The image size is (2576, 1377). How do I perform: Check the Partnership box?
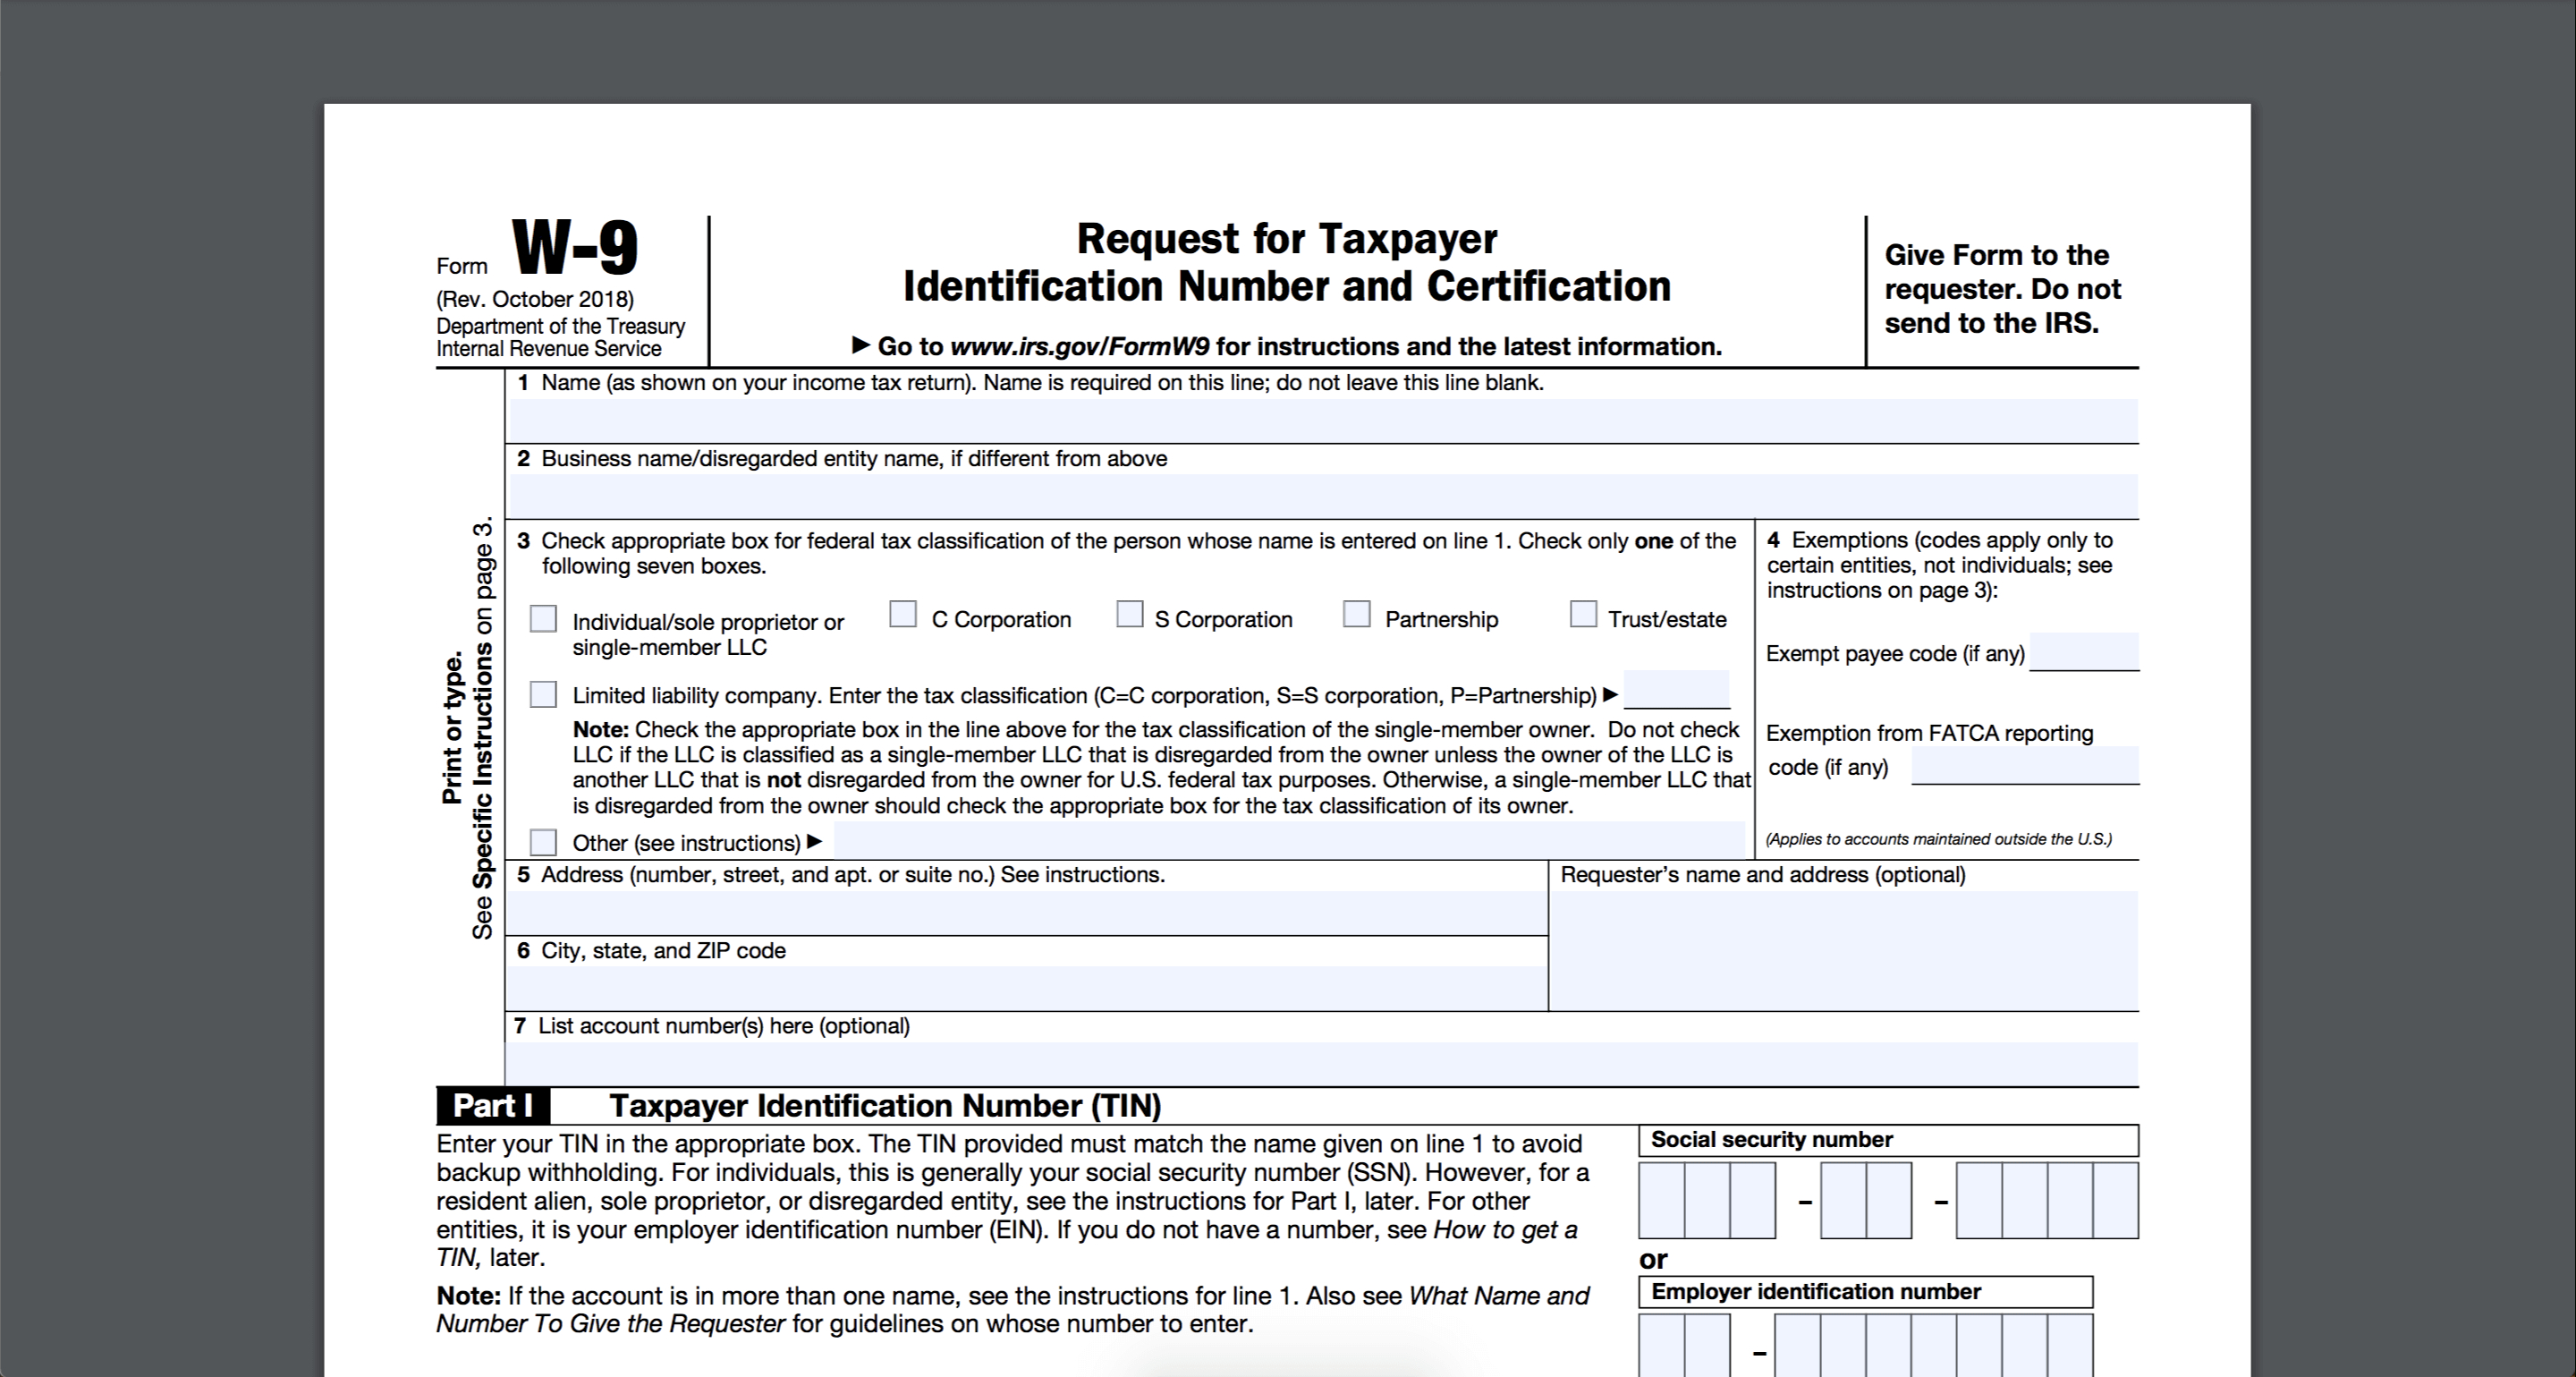click(x=1358, y=617)
